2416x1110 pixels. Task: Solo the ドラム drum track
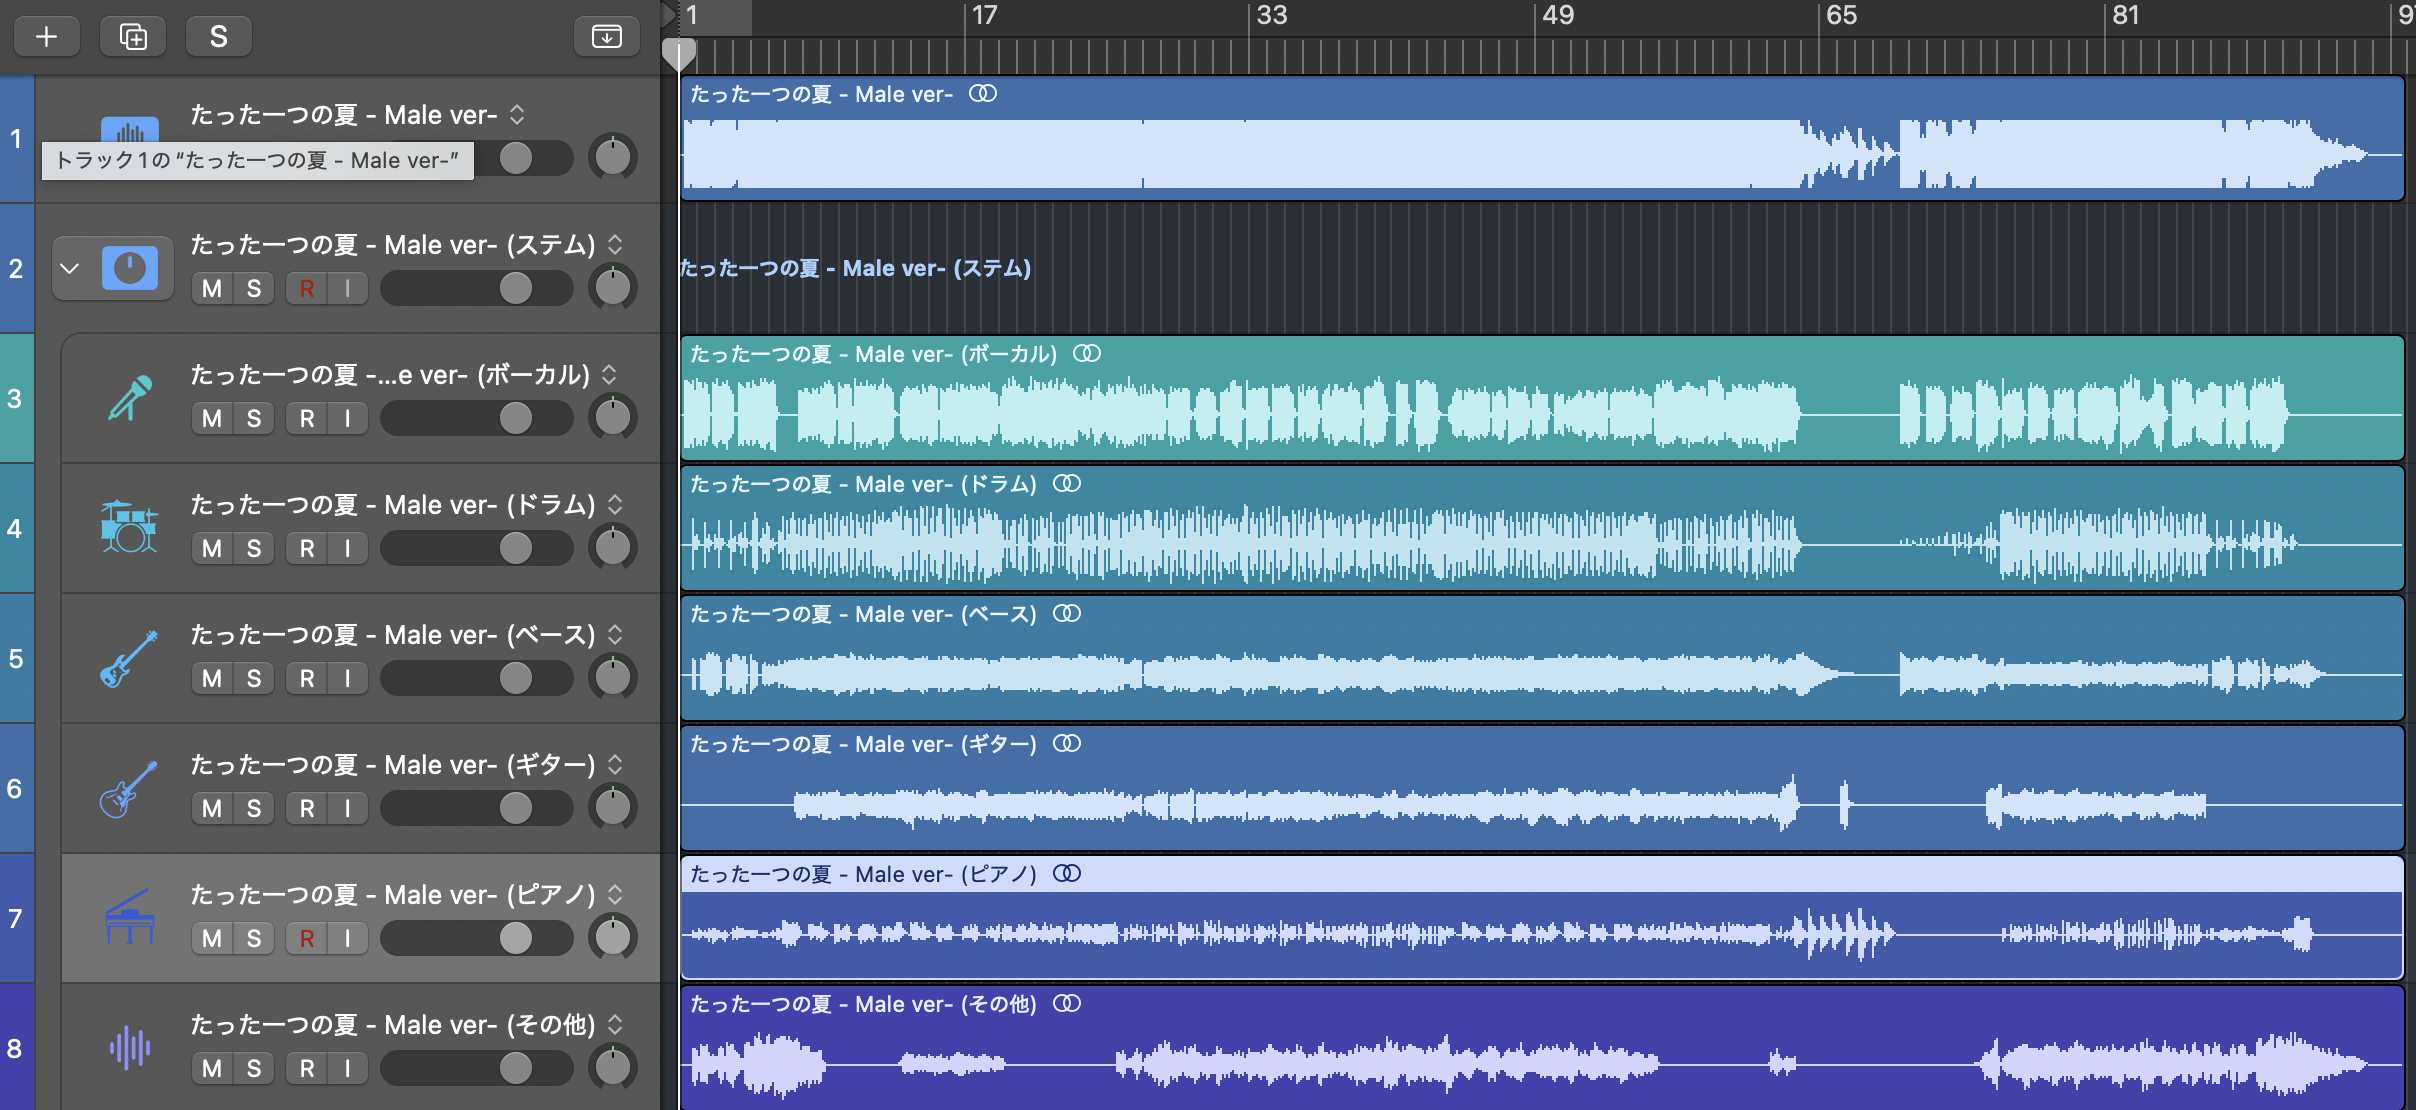254,548
